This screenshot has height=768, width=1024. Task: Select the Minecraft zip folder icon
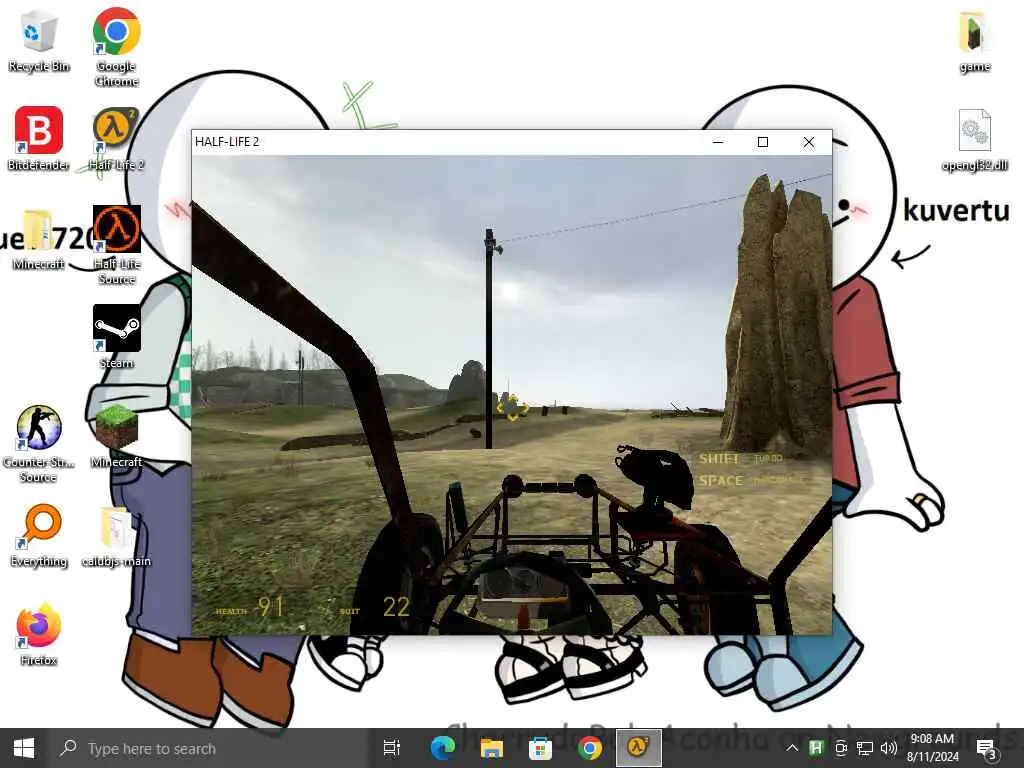point(39,240)
